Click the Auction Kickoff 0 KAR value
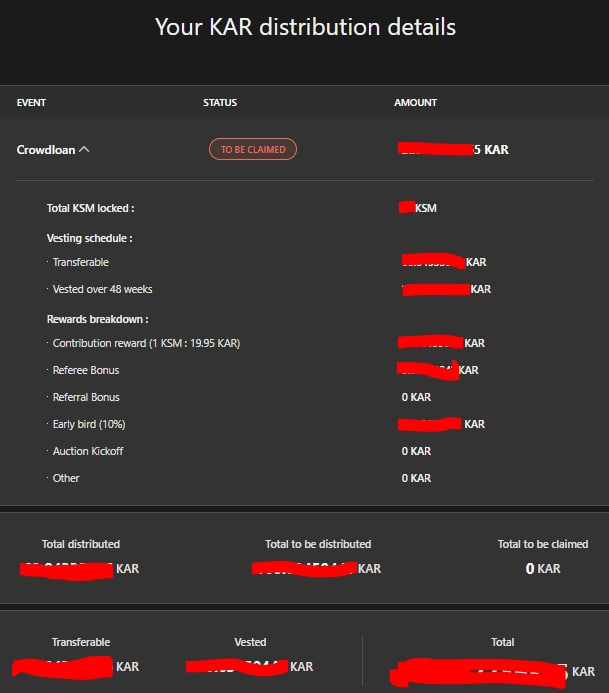The height and width of the screenshot is (693, 609). coord(416,451)
